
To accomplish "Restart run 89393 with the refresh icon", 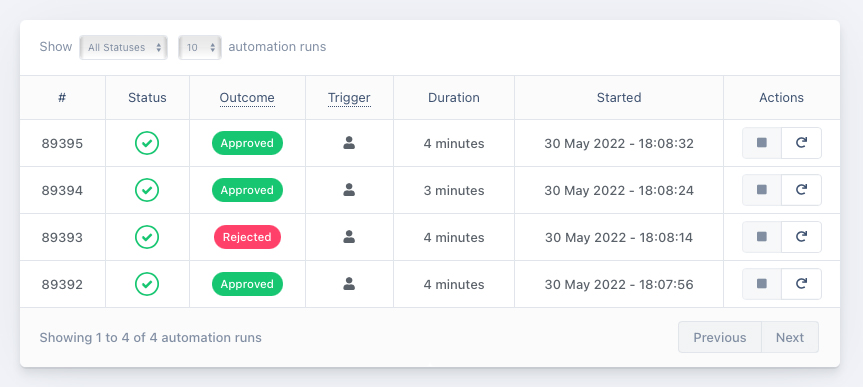I will 801,237.
